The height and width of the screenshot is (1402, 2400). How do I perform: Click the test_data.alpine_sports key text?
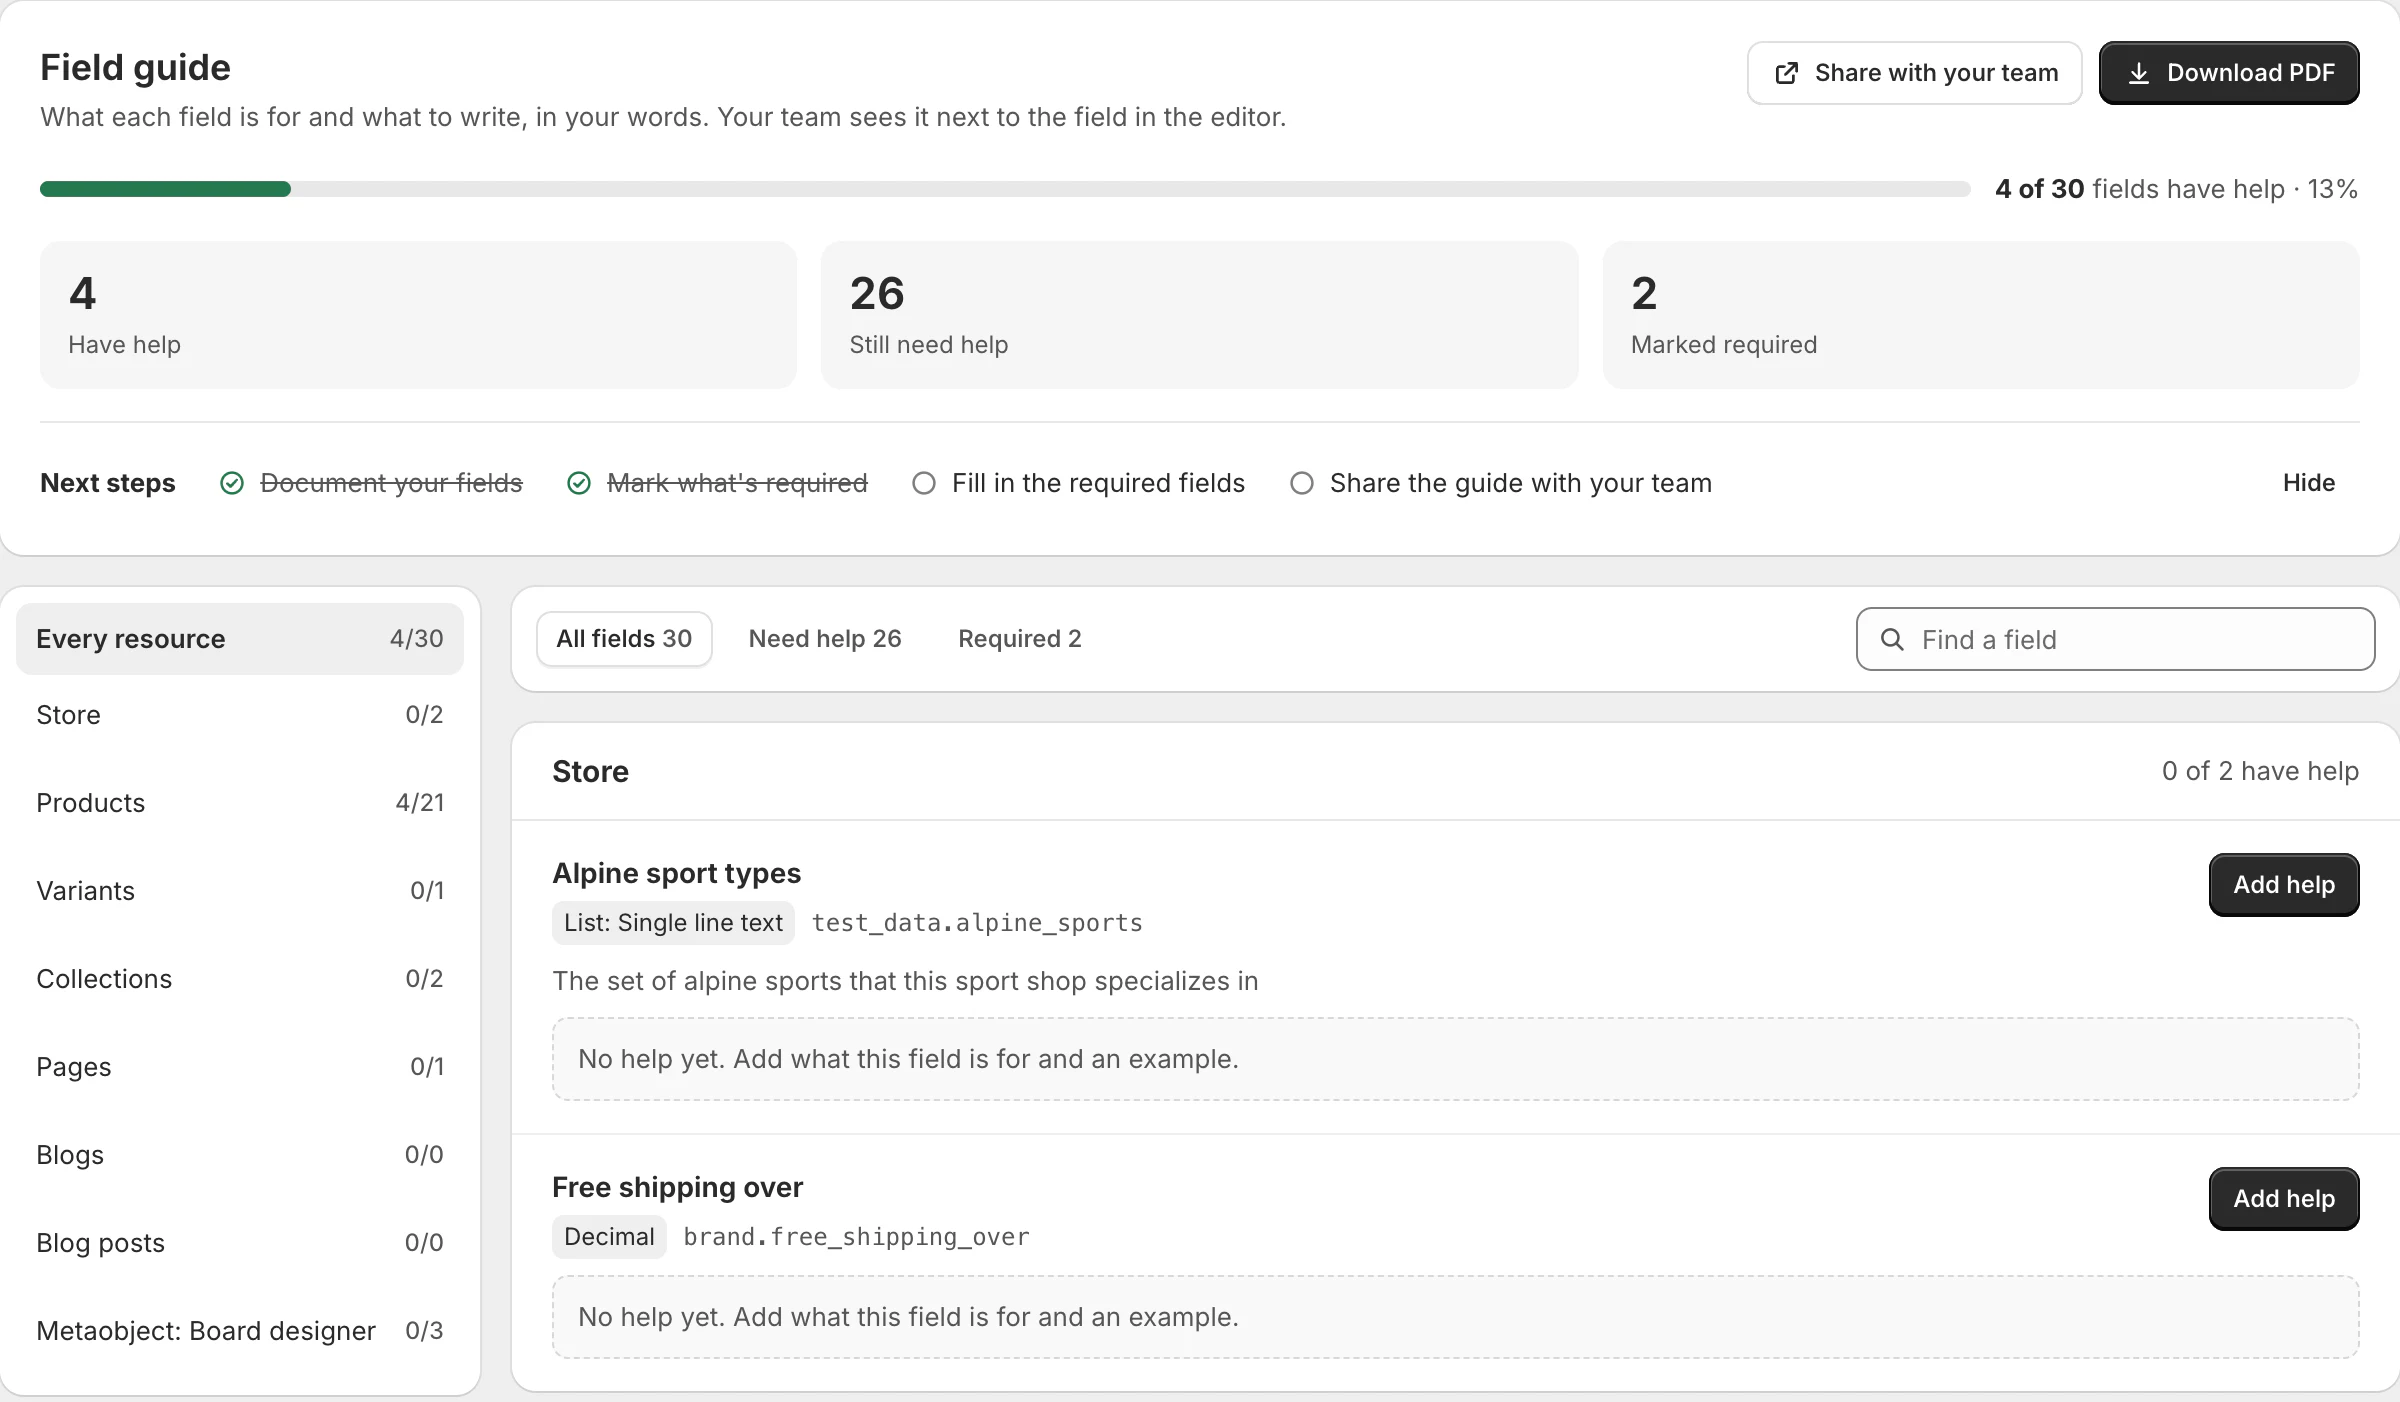[977, 923]
